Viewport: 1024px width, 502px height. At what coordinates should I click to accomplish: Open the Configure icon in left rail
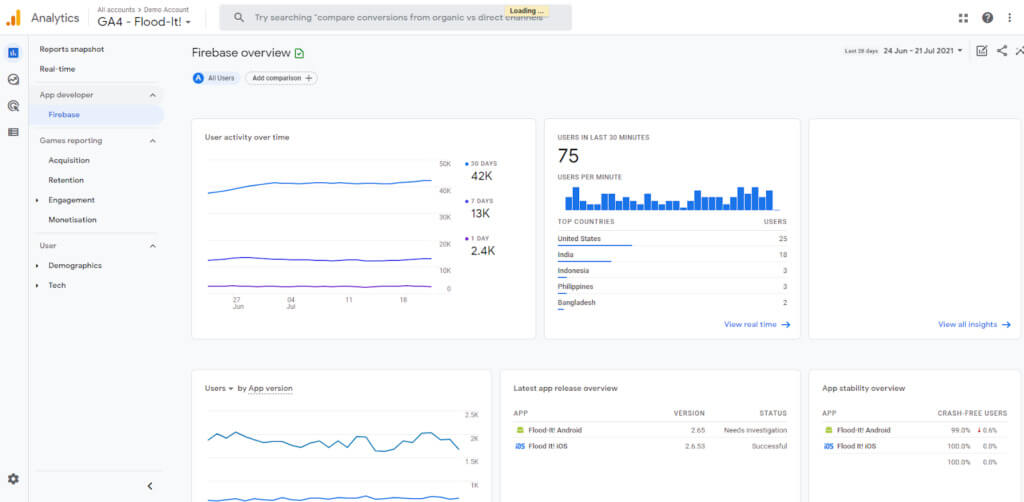click(x=13, y=132)
